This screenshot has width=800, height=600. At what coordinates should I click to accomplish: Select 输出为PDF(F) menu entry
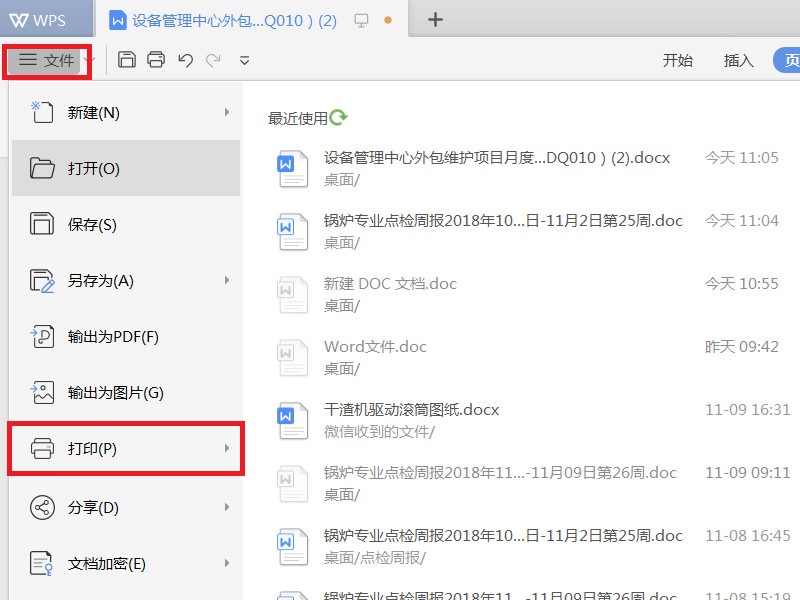pyautogui.click(x=126, y=336)
